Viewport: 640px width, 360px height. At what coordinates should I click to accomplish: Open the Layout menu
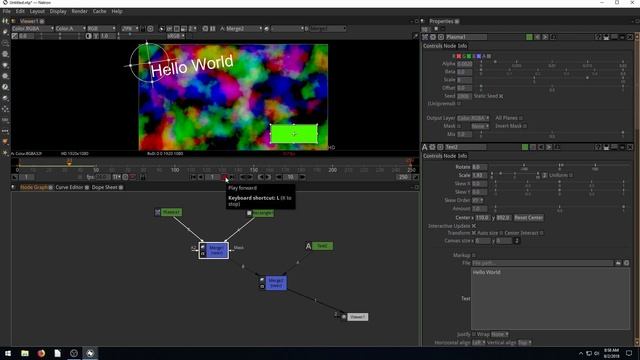pos(37,11)
